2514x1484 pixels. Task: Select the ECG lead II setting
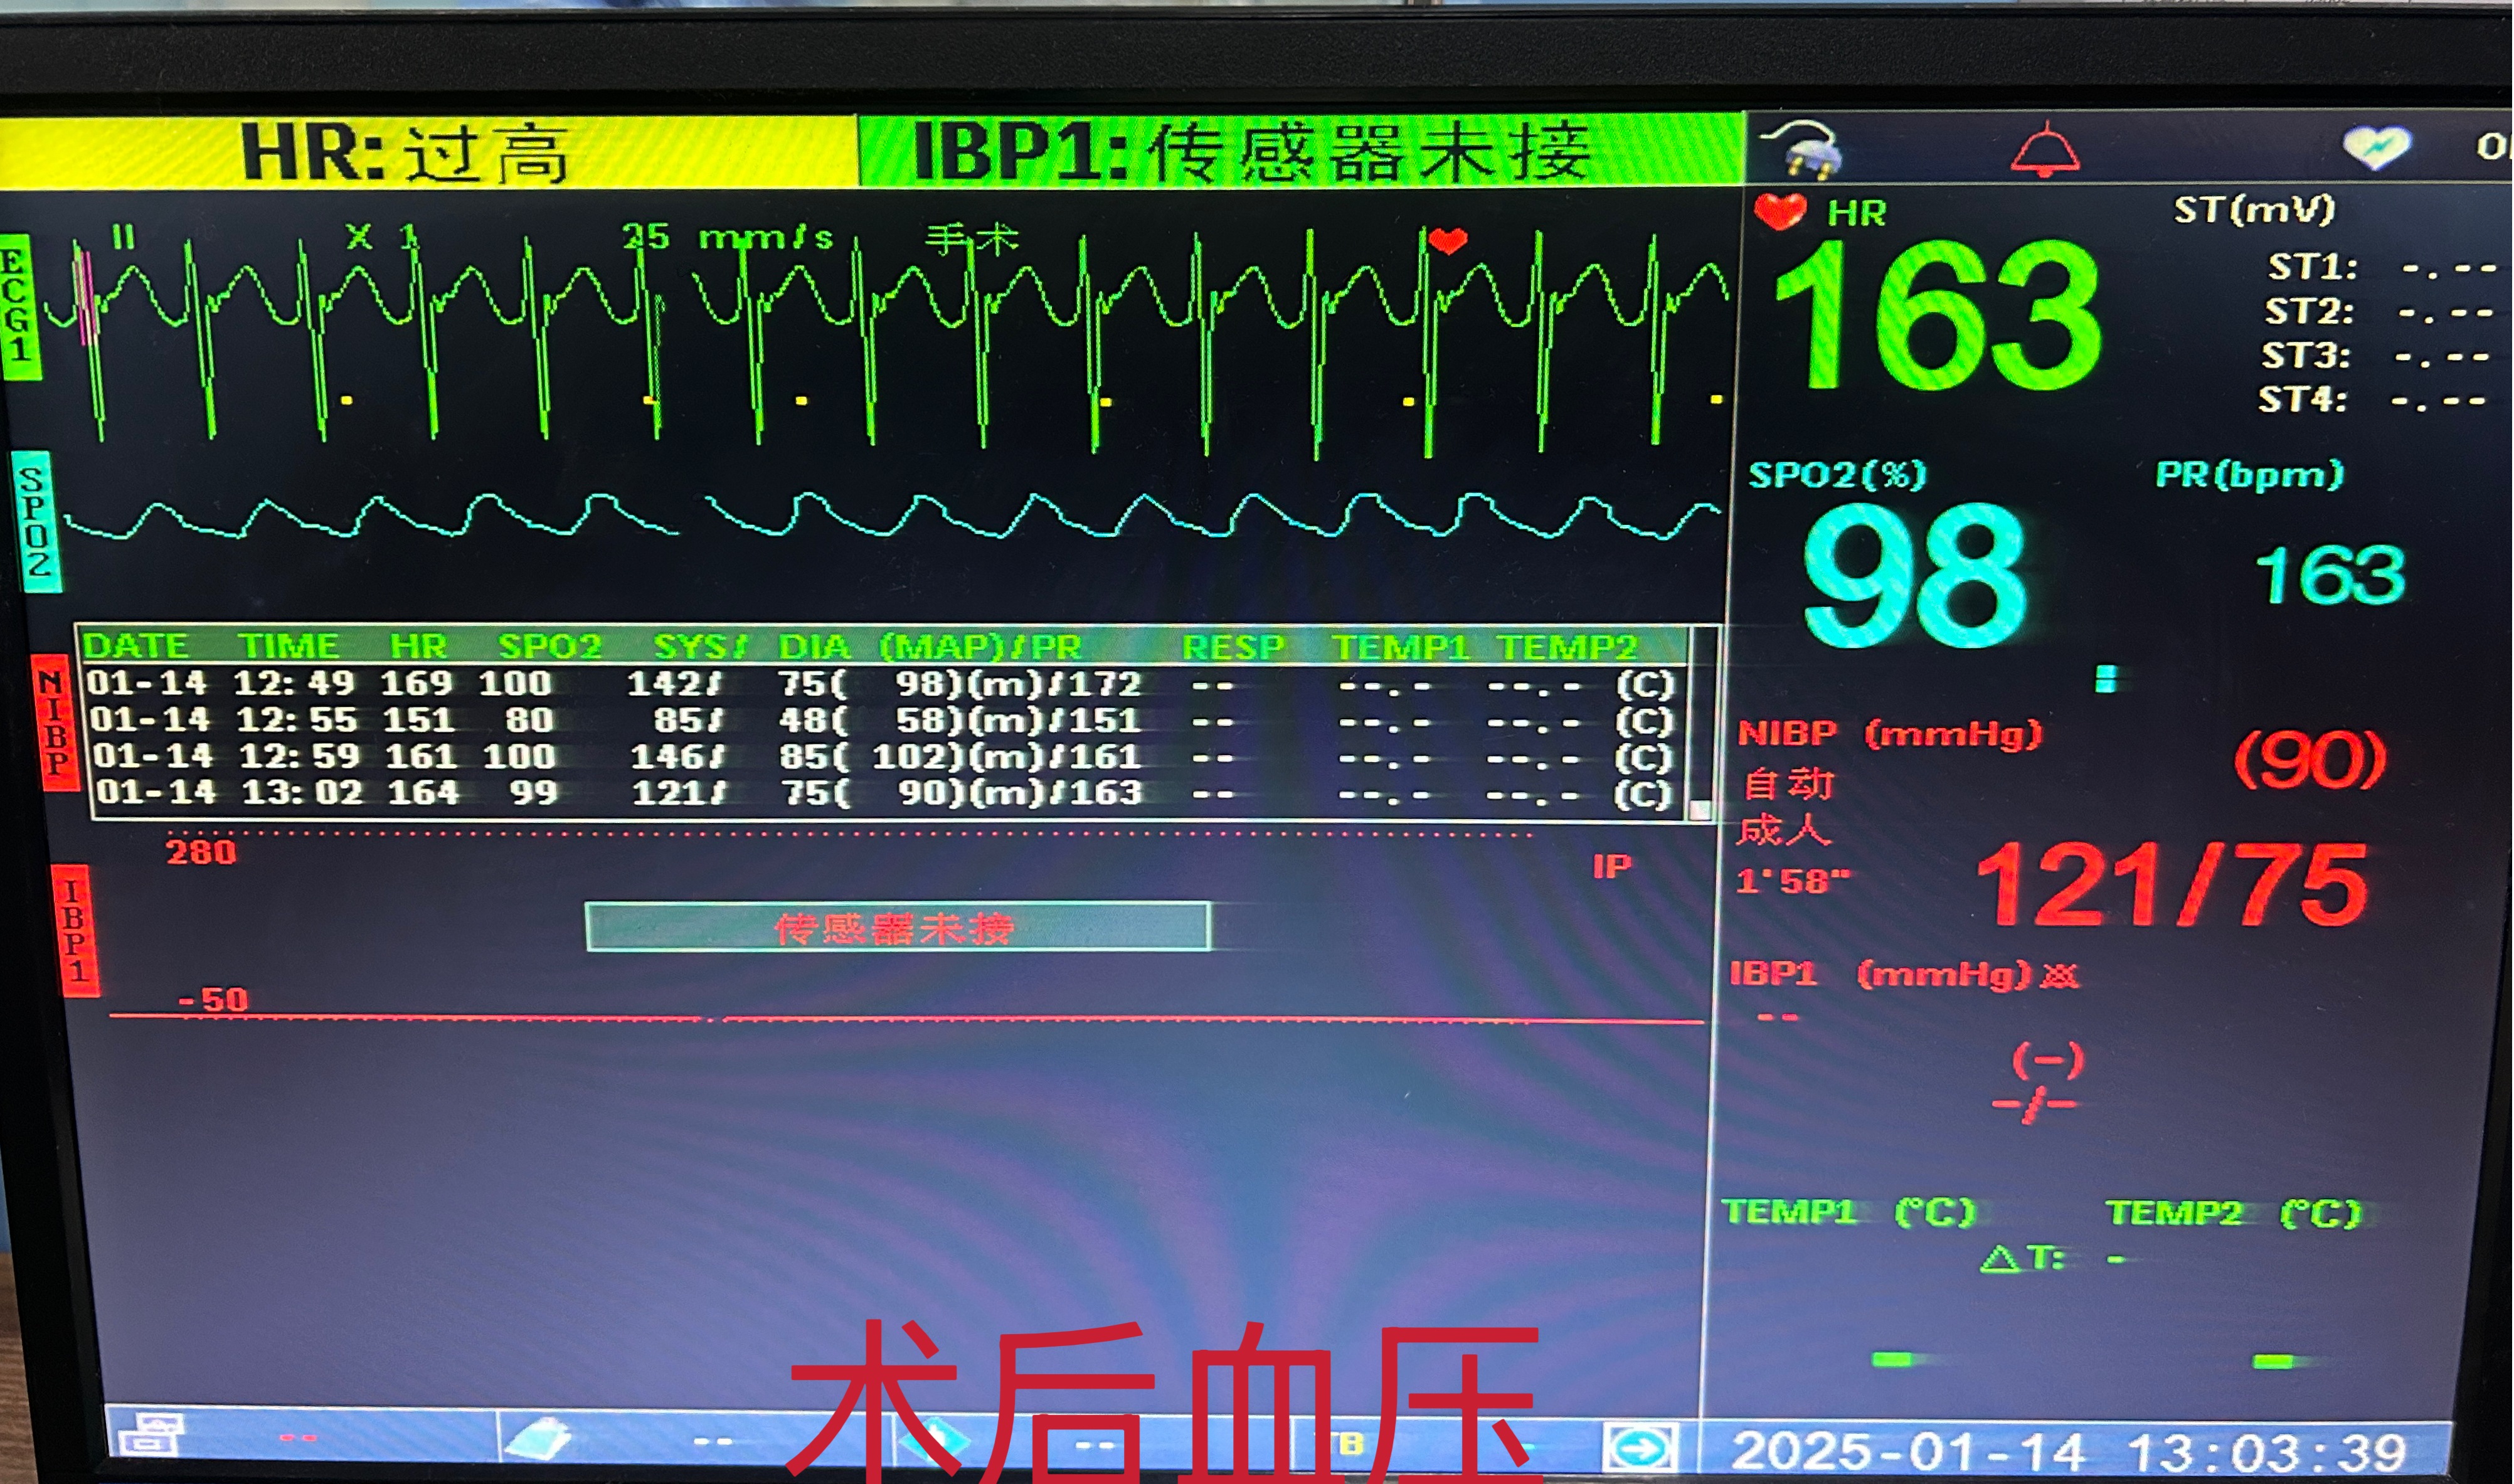(123, 238)
